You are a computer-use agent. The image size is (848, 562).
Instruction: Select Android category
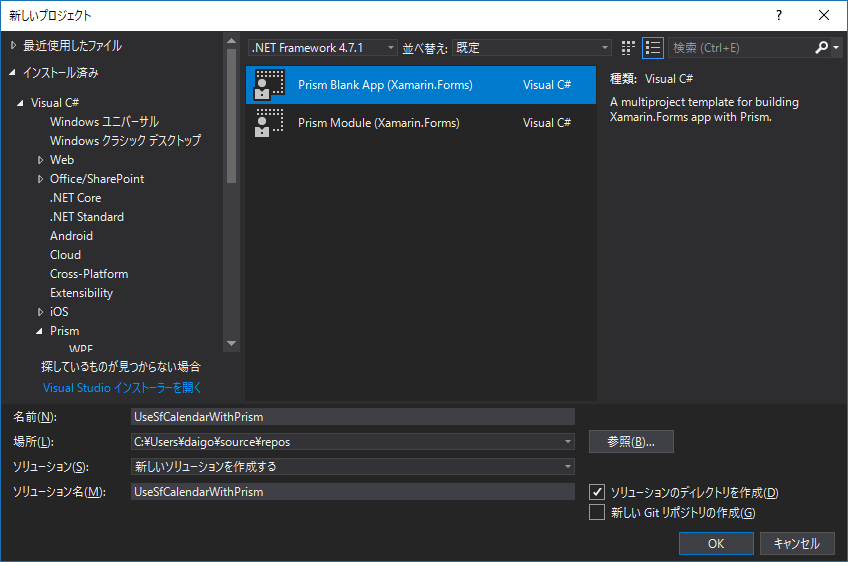coord(71,236)
